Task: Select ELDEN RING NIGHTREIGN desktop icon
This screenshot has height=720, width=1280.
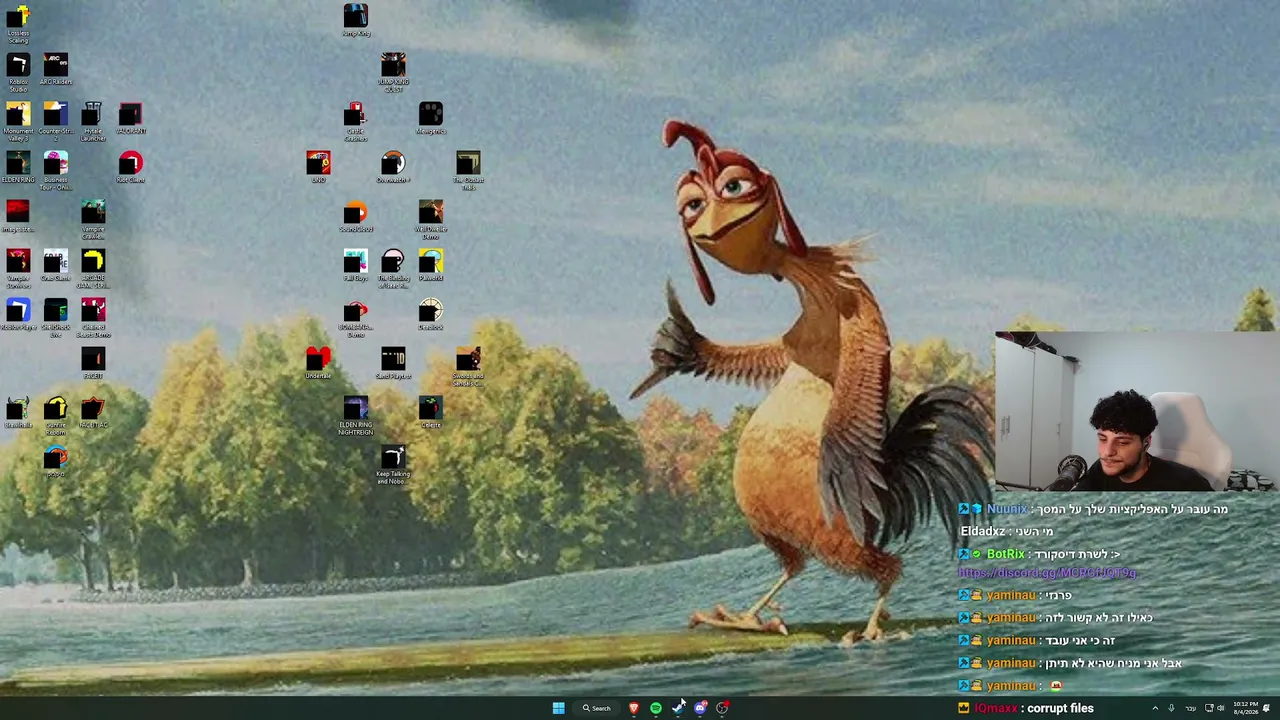Action: pos(356,416)
